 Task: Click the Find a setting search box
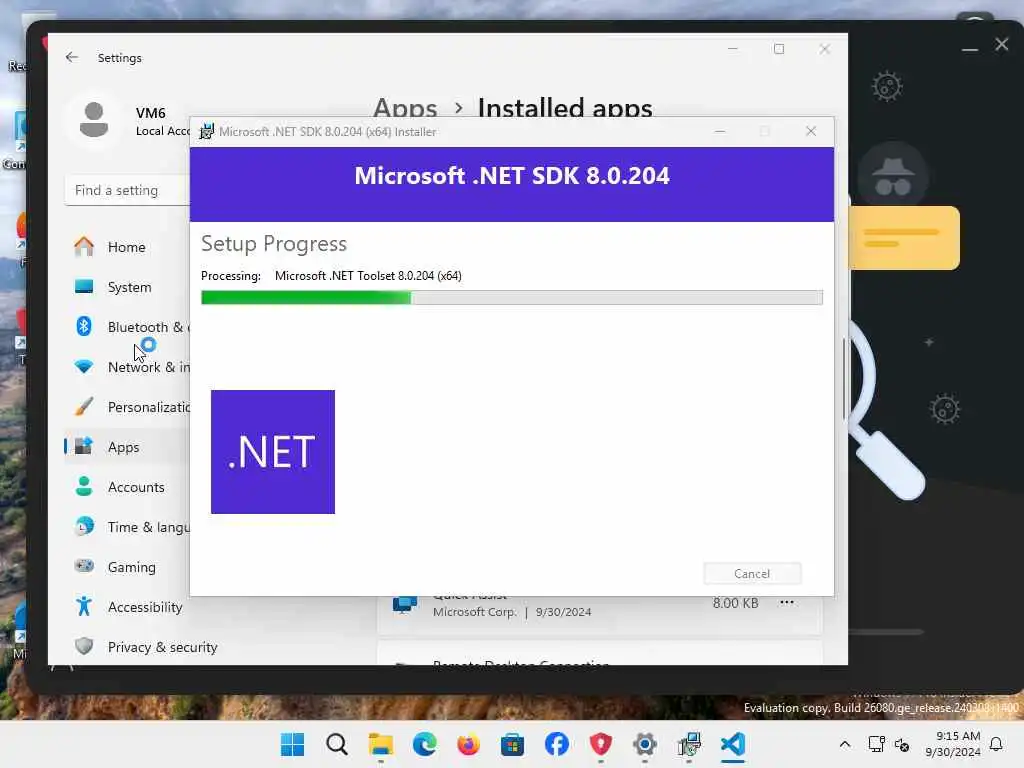coord(127,190)
